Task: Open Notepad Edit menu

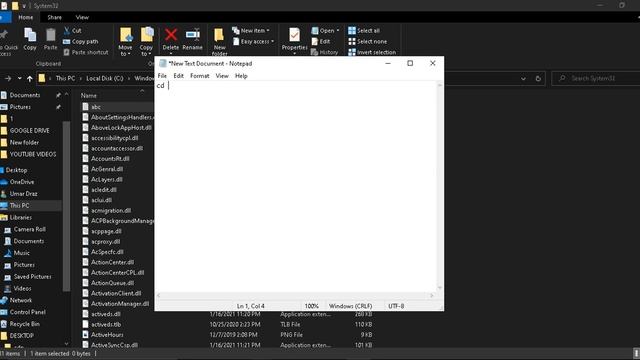Action: pos(178,76)
